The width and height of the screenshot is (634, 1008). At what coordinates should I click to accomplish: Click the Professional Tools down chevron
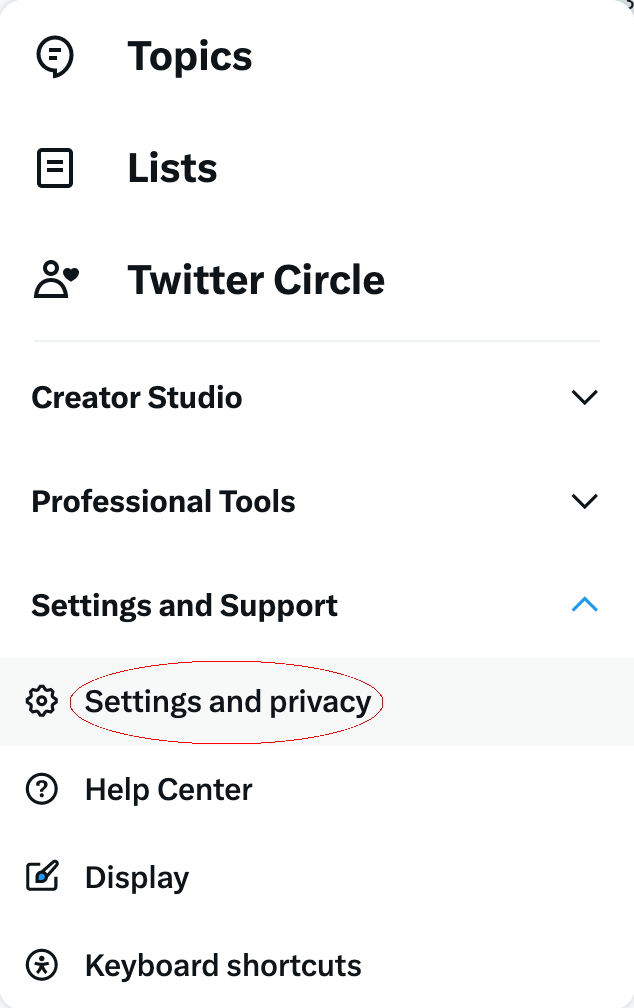point(585,501)
